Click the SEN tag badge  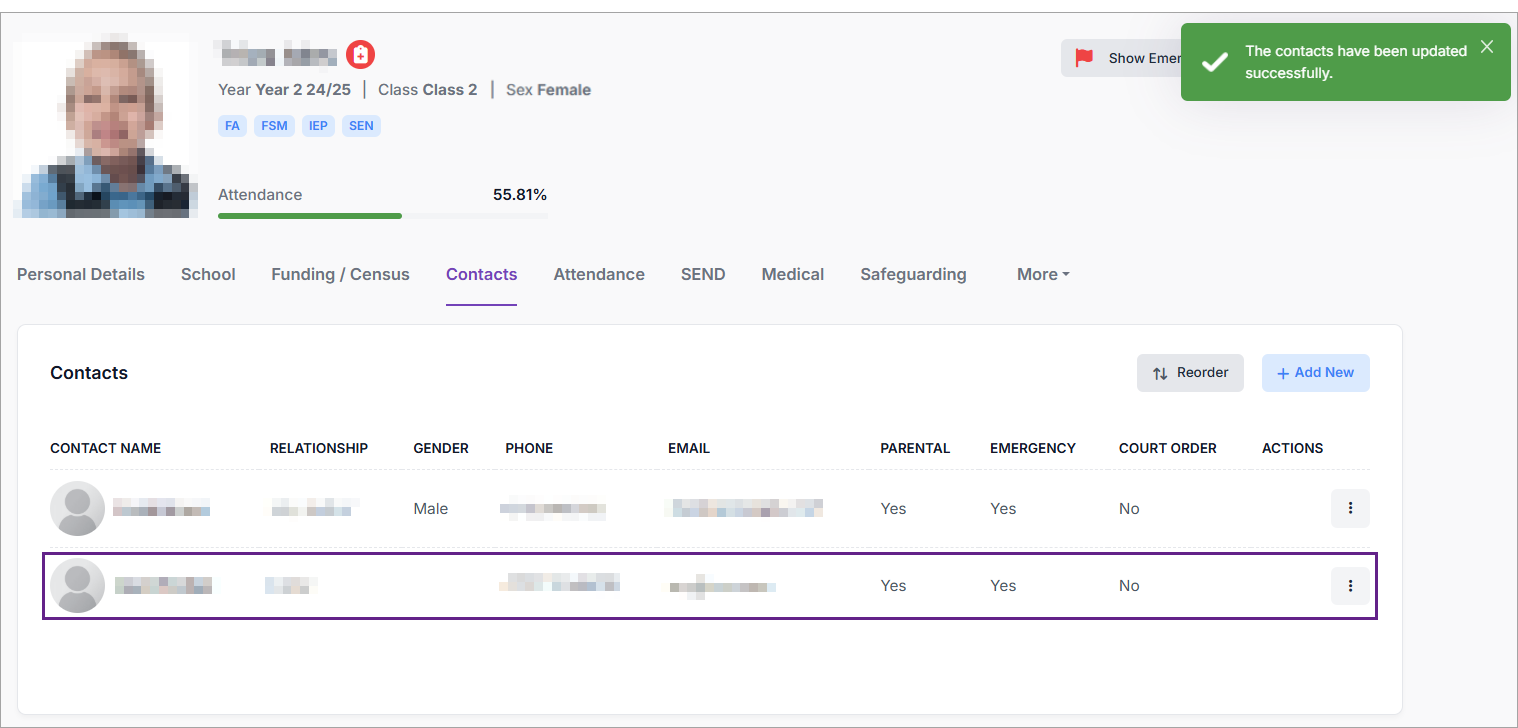pyautogui.click(x=361, y=126)
